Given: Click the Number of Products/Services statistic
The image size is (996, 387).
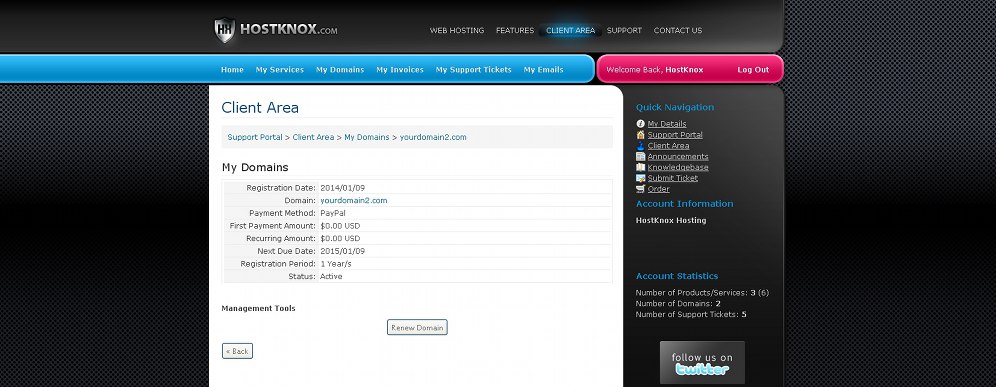Looking at the screenshot, I should [702, 293].
